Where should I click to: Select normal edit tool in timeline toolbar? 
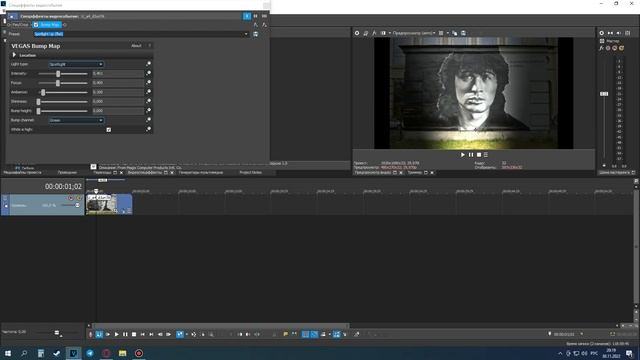pos(180,334)
